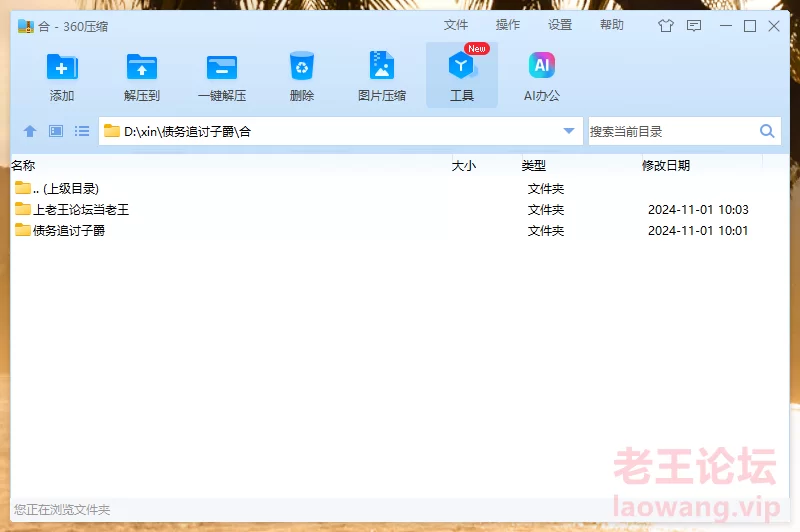Switch to thumbnail view mode icon
This screenshot has width=800, height=532.
(x=56, y=131)
